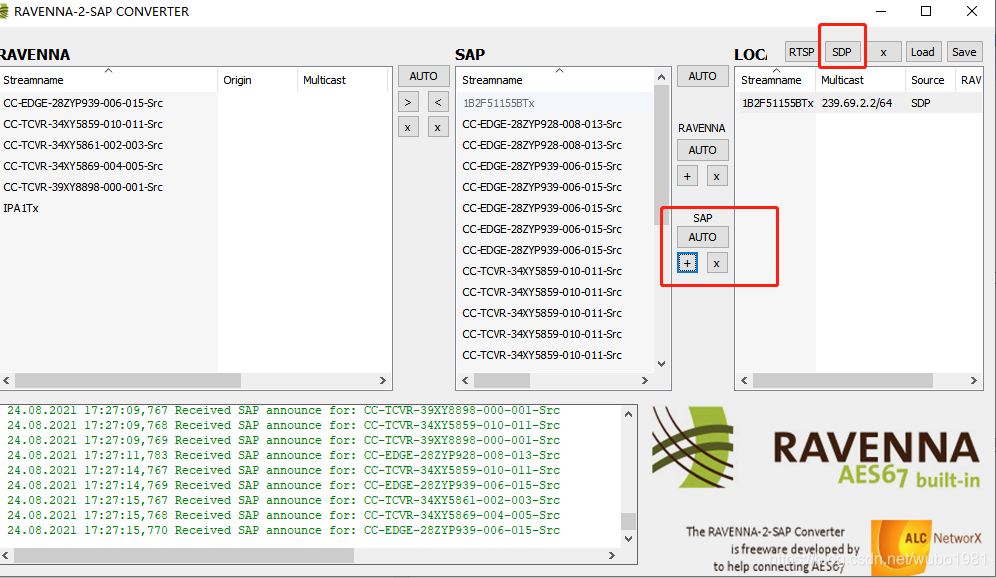The image size is (996, 578).
Task: Select CC-TCVR-34XY5869-004-005-Src stream
Action: (83, 166)
